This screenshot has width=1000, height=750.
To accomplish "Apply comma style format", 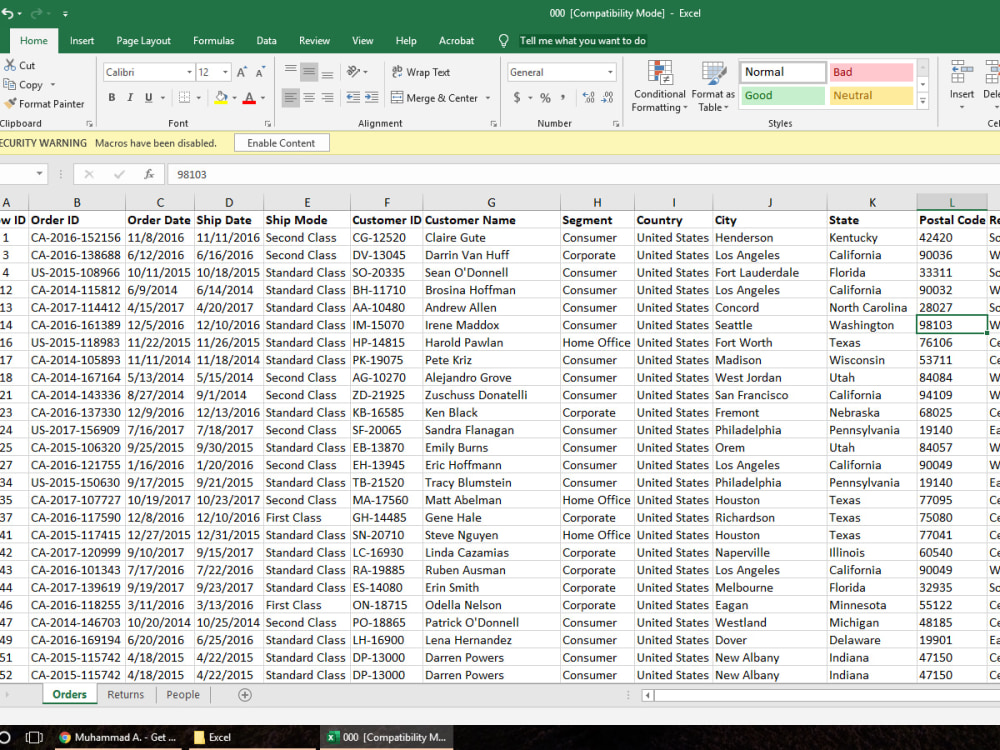I will 562,98.
